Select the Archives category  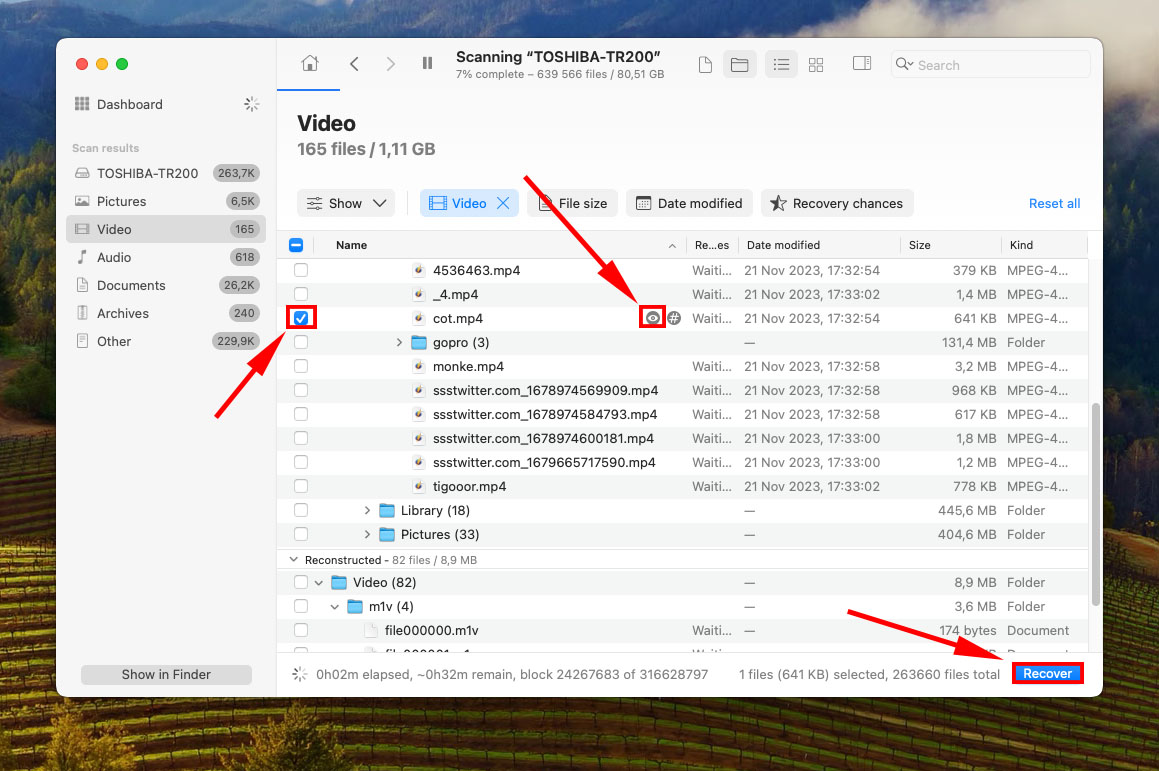click(123, 313)
